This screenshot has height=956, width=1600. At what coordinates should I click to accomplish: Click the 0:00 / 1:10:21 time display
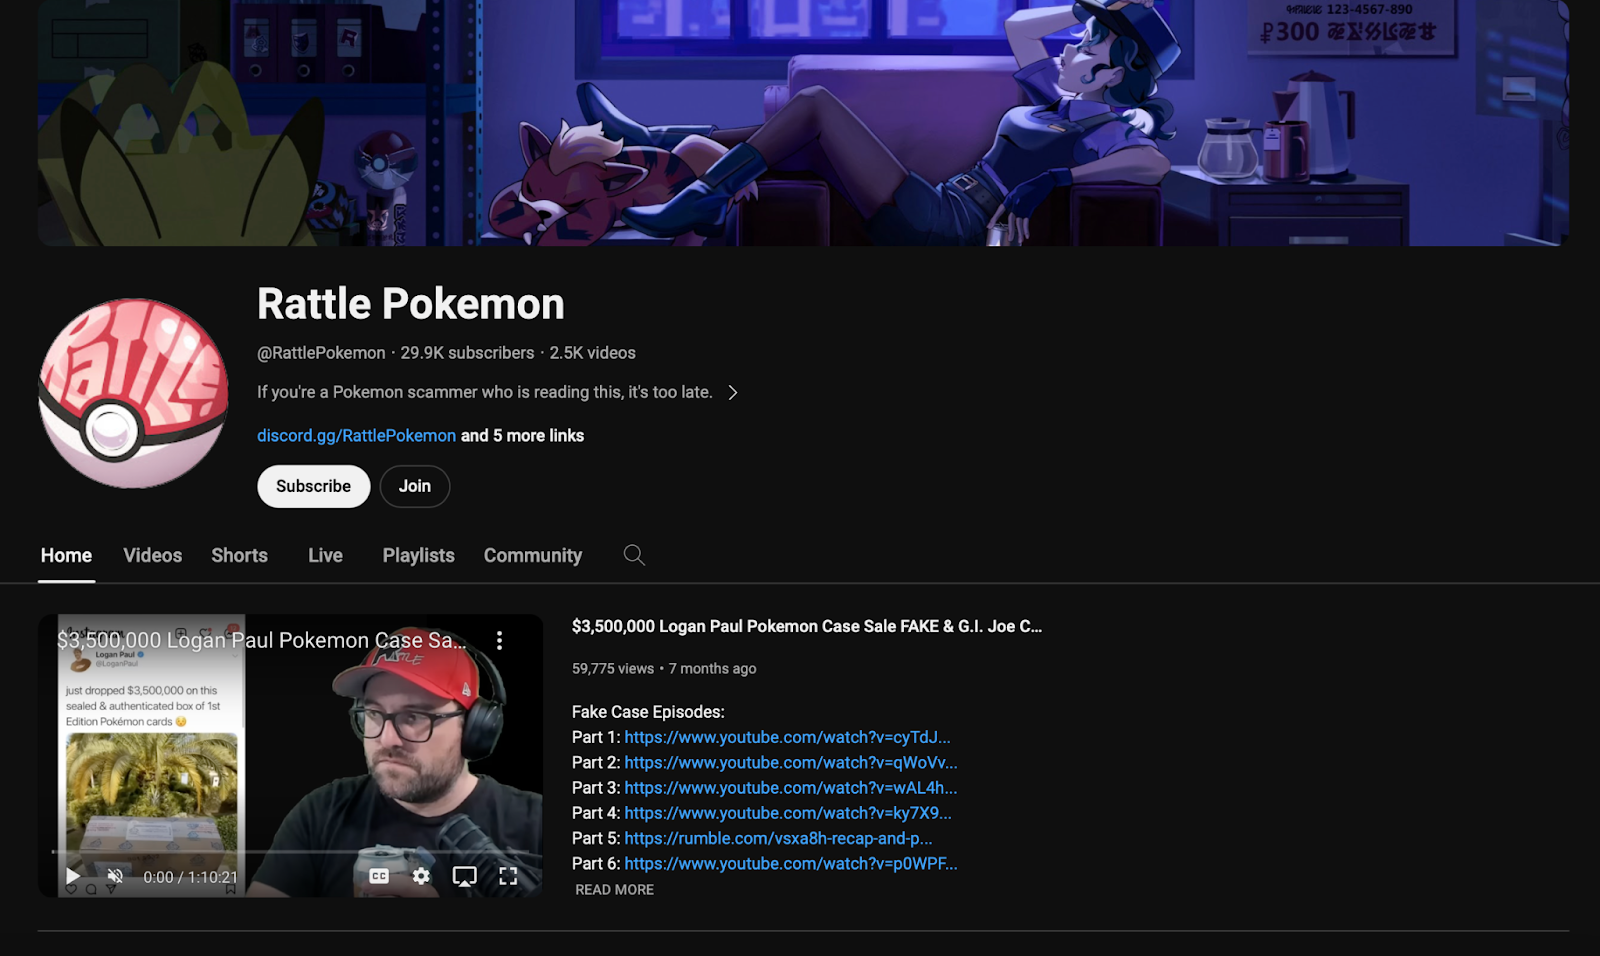(x=191, y=877)
